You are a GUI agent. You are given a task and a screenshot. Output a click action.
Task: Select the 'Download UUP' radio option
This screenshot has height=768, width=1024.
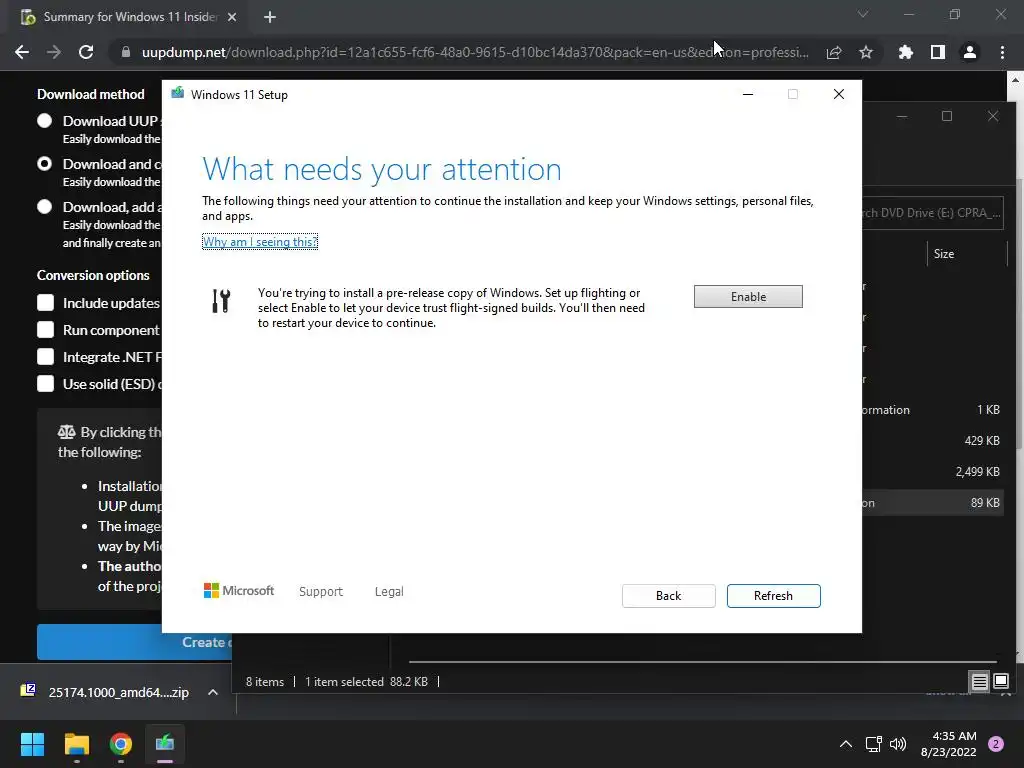pos(44,121)
